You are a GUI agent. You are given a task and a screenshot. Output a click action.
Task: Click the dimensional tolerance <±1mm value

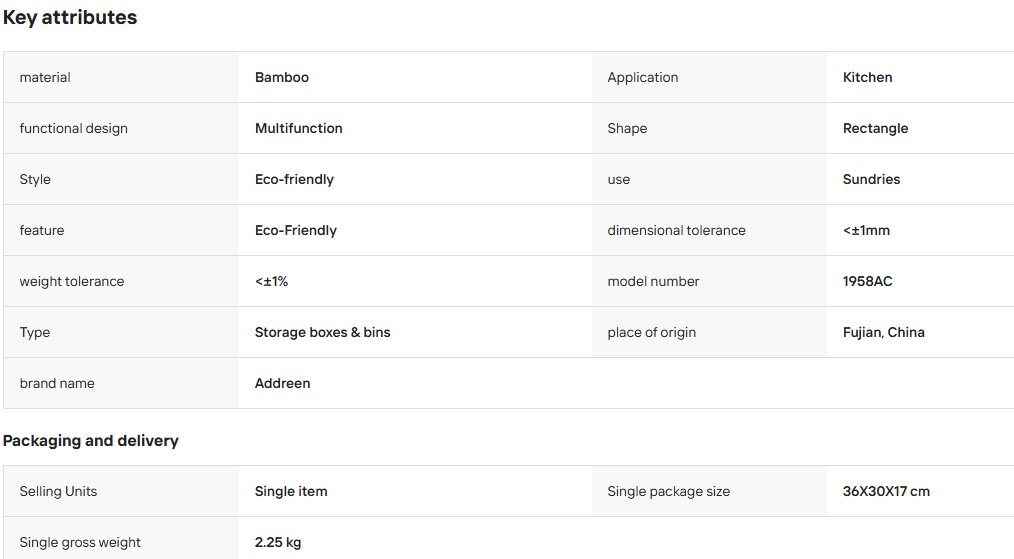(x=866, y=230)
